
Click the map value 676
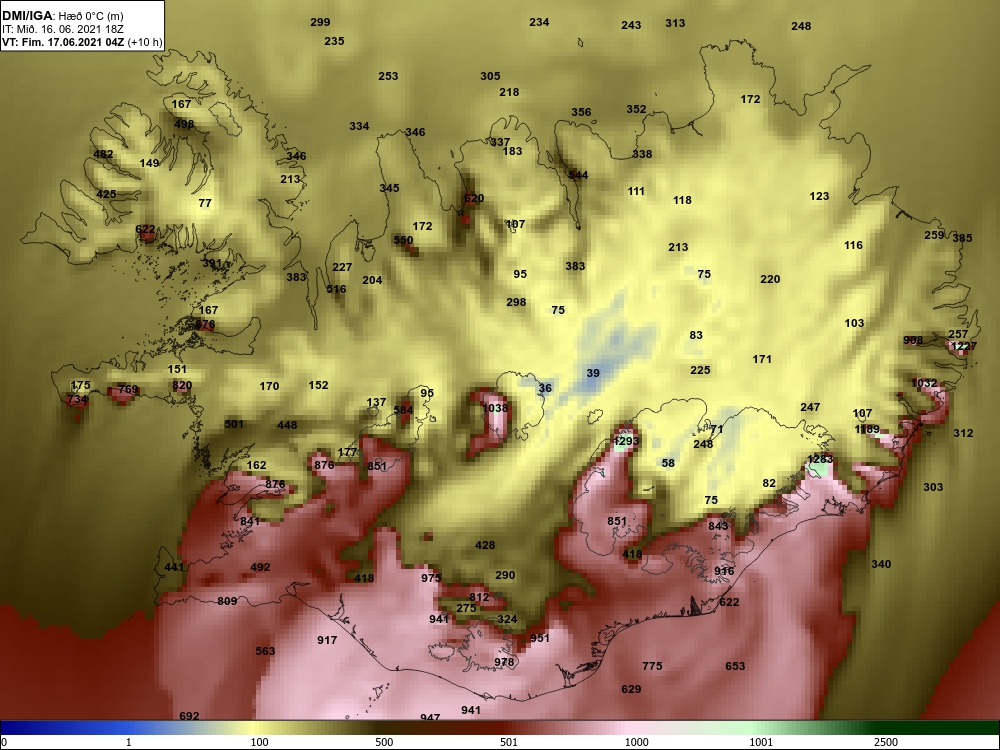point(205,325)
